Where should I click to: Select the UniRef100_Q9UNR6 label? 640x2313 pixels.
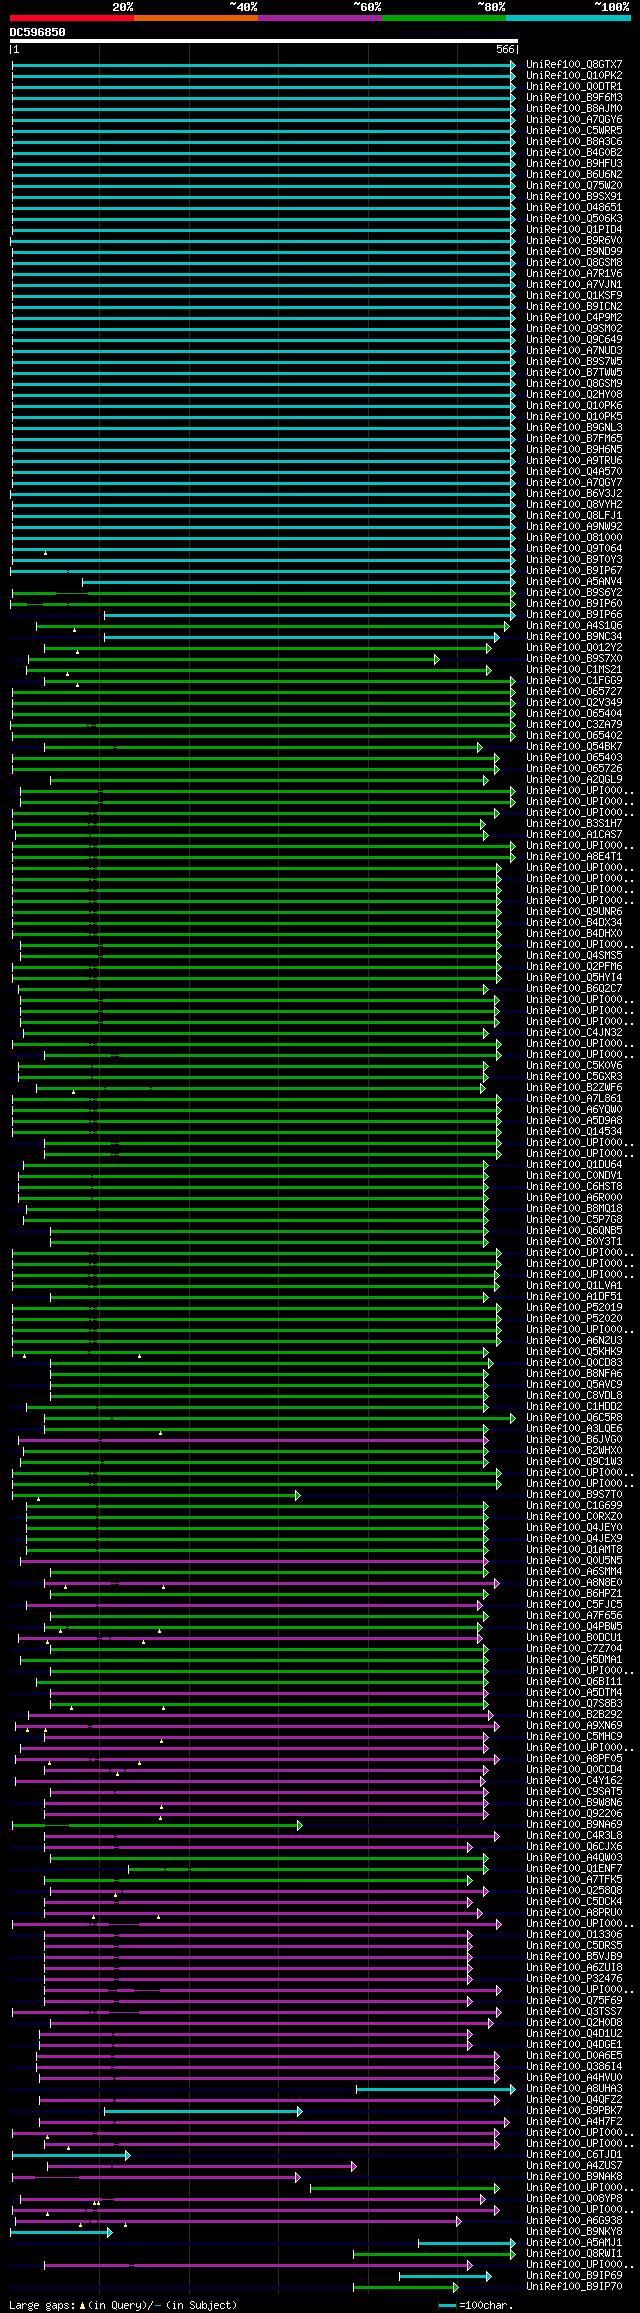coord(574,912)
